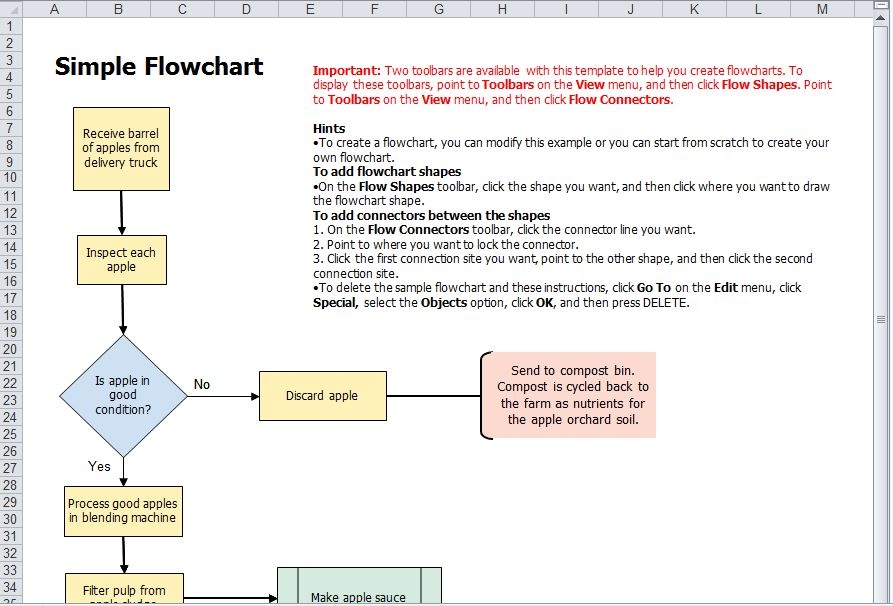Select the 'Inspect each apple' process box
This screenshot has width=893, height=606.
pyautogui.click(x=121, y=259)
